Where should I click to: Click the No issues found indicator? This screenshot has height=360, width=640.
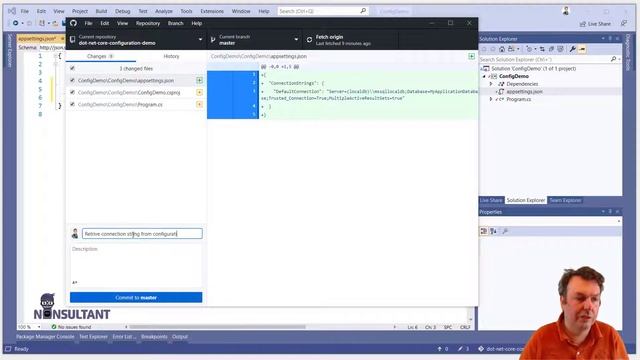click(x=71, y=327)
